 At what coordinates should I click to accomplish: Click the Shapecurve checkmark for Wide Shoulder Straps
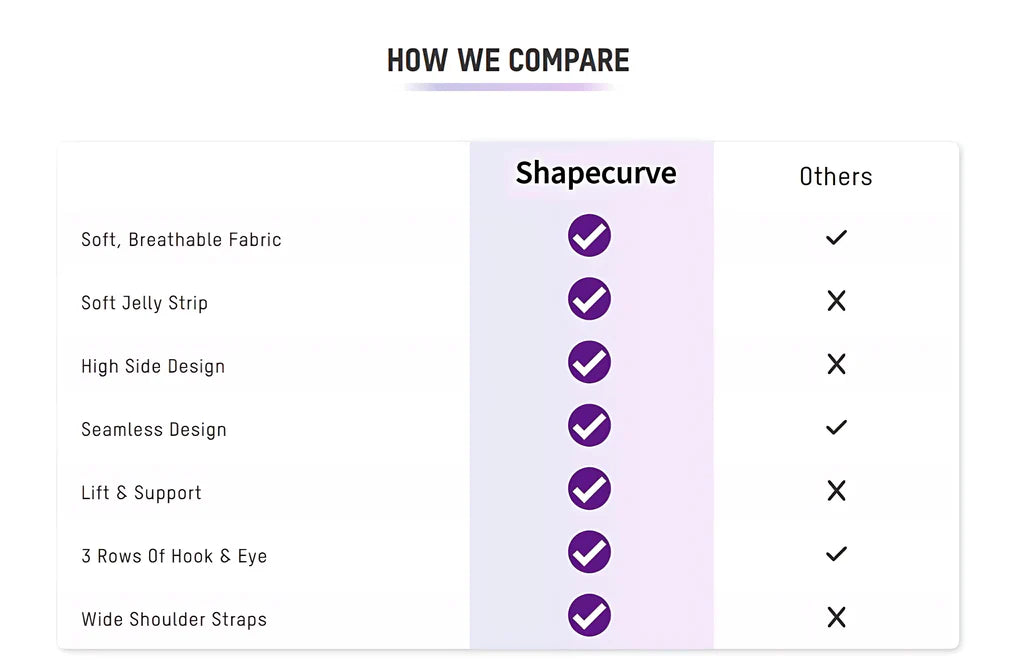tap(589, 615)
